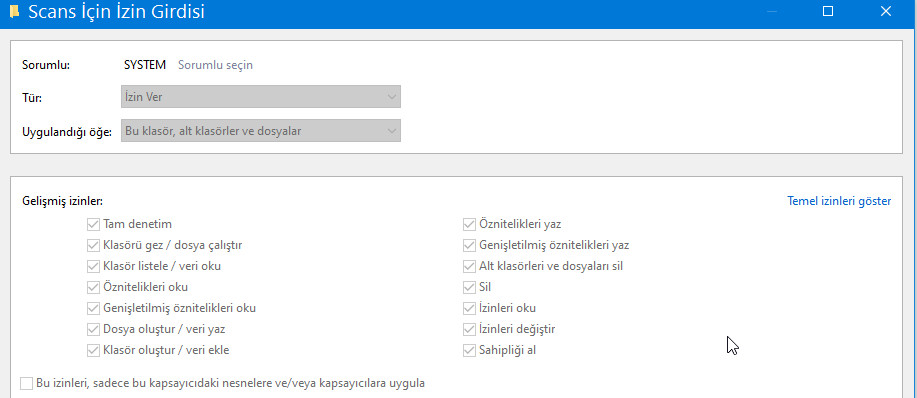The height and width of the screenshot is (398, 917).
Task: Close the Scans İçin İzin Girdisi window
Action: (885, 11)
